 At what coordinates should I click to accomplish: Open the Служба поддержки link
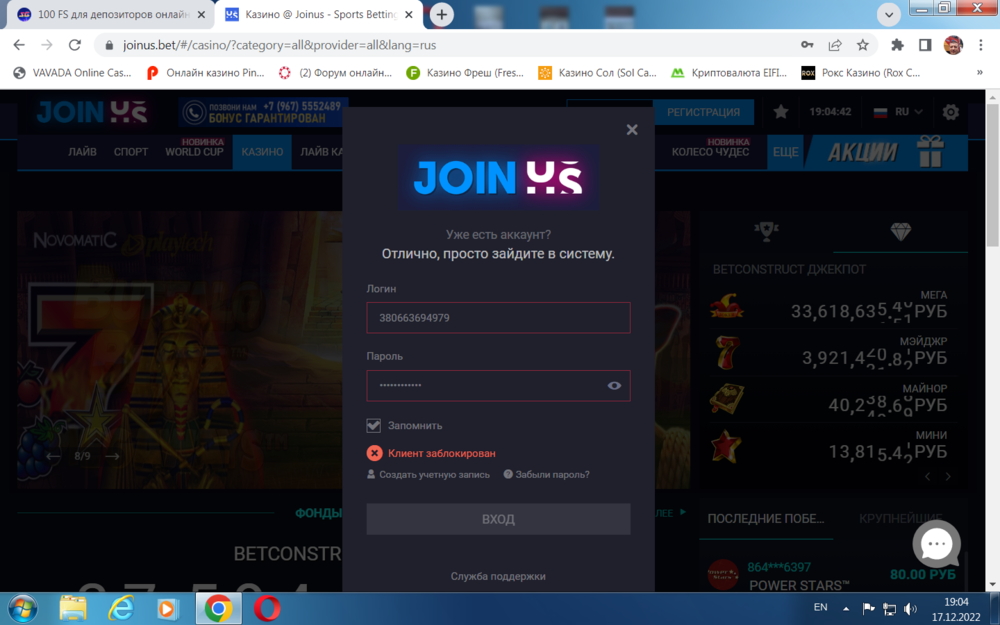498,576
